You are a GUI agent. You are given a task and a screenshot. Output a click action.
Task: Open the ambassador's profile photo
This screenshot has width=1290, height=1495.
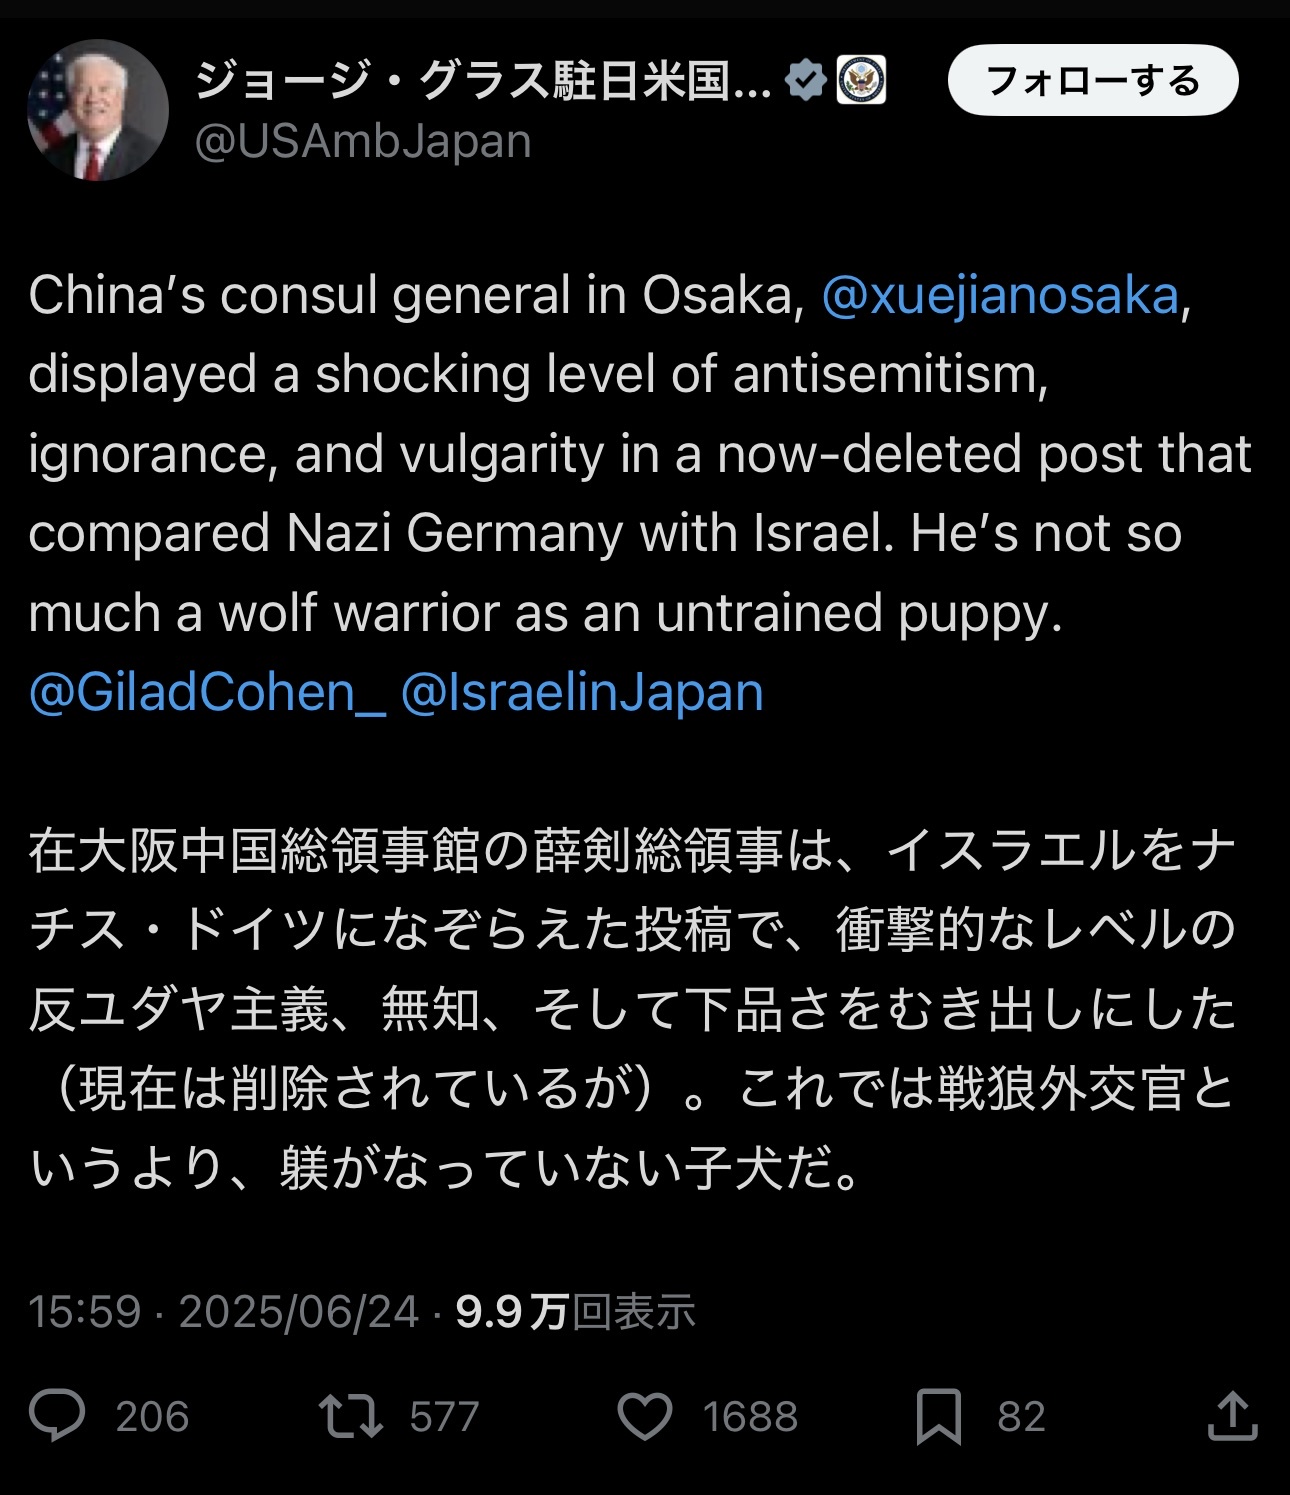point(97,110)
